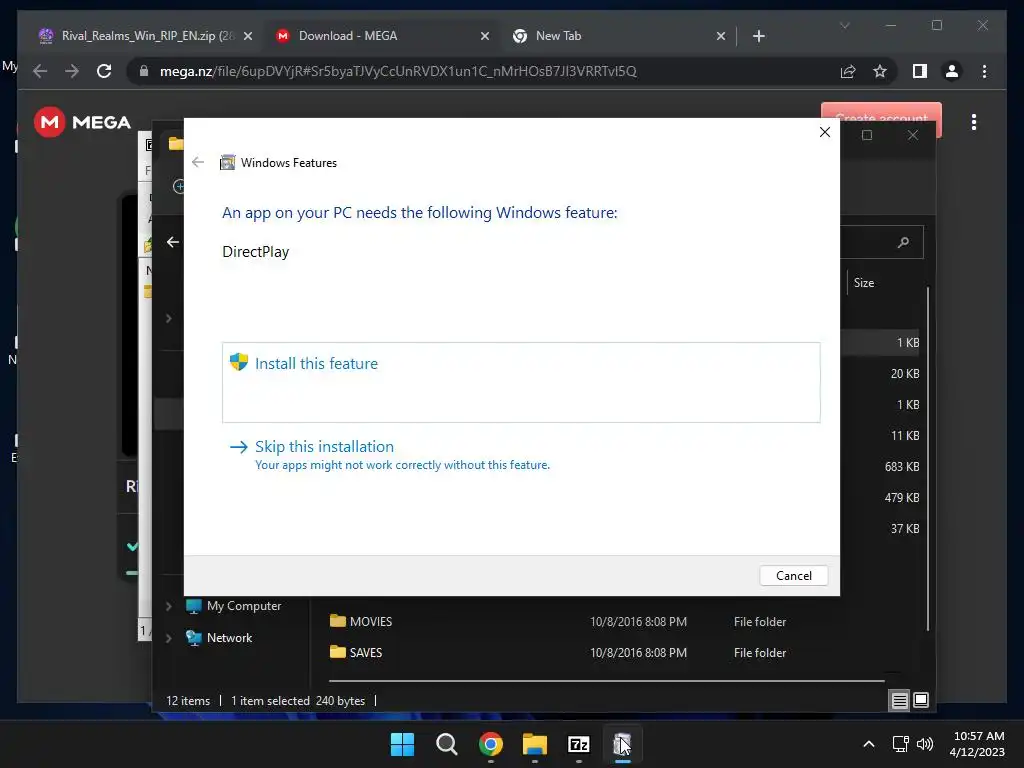
Task: Expand My Computer in navigation pane
Action: pyautogui.click(x=168, y=606)
